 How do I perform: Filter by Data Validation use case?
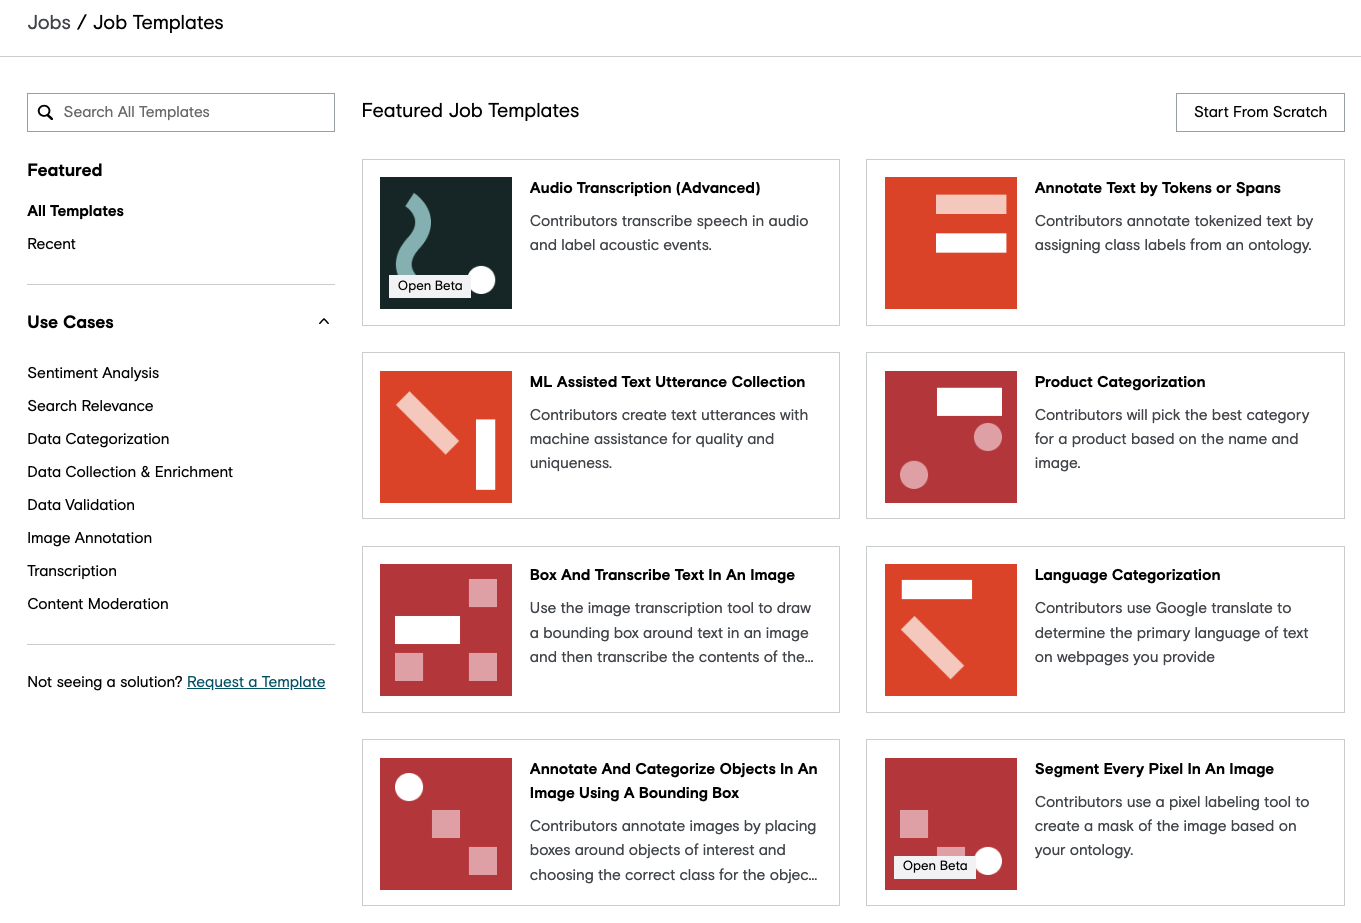click(81, 505)
